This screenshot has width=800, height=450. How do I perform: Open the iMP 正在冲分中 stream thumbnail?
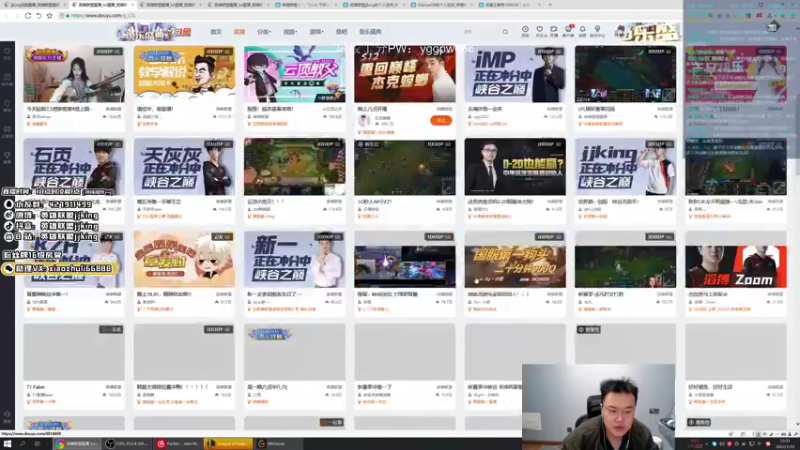(515, 74)
